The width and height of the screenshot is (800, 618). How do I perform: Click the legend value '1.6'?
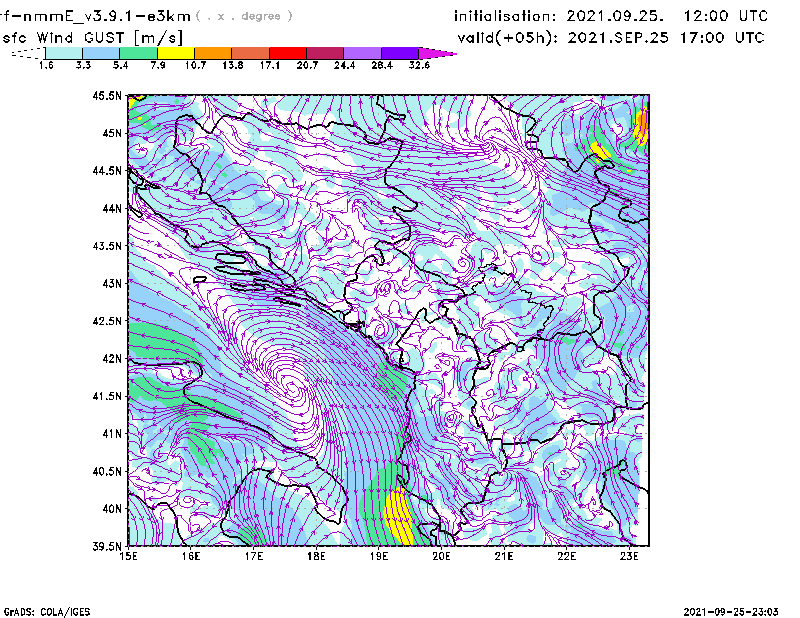[x=46, y=65]
